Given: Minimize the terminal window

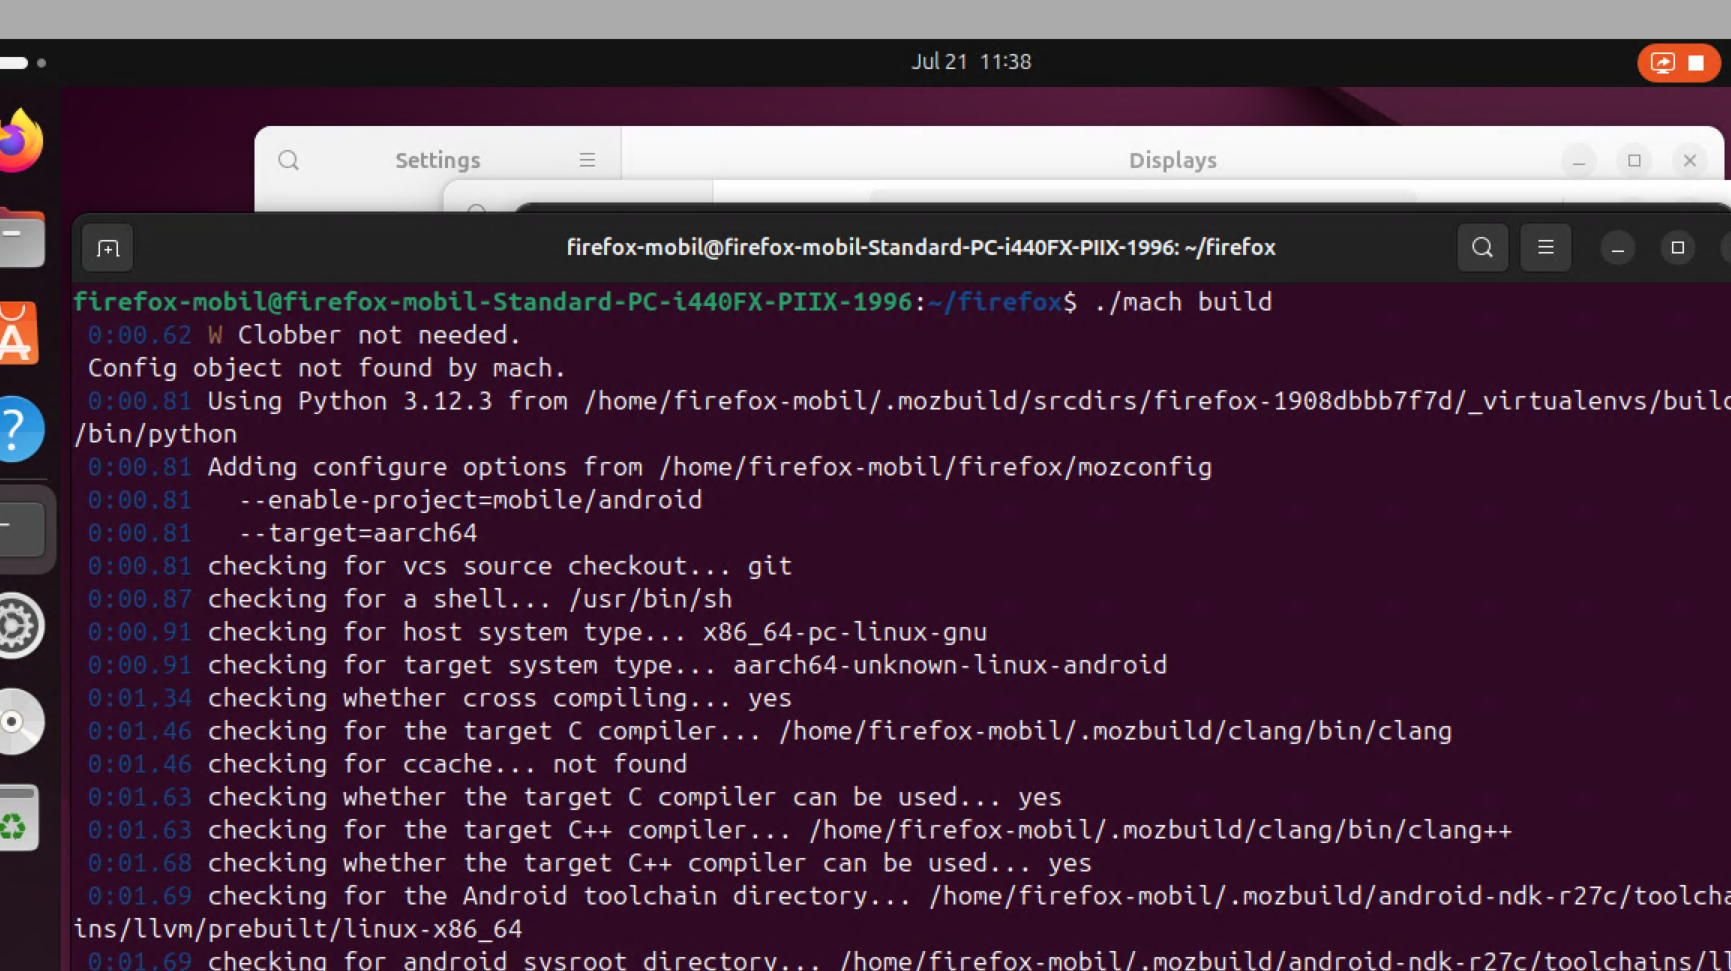Looking at the screenshot, I should pos(1617,248).
